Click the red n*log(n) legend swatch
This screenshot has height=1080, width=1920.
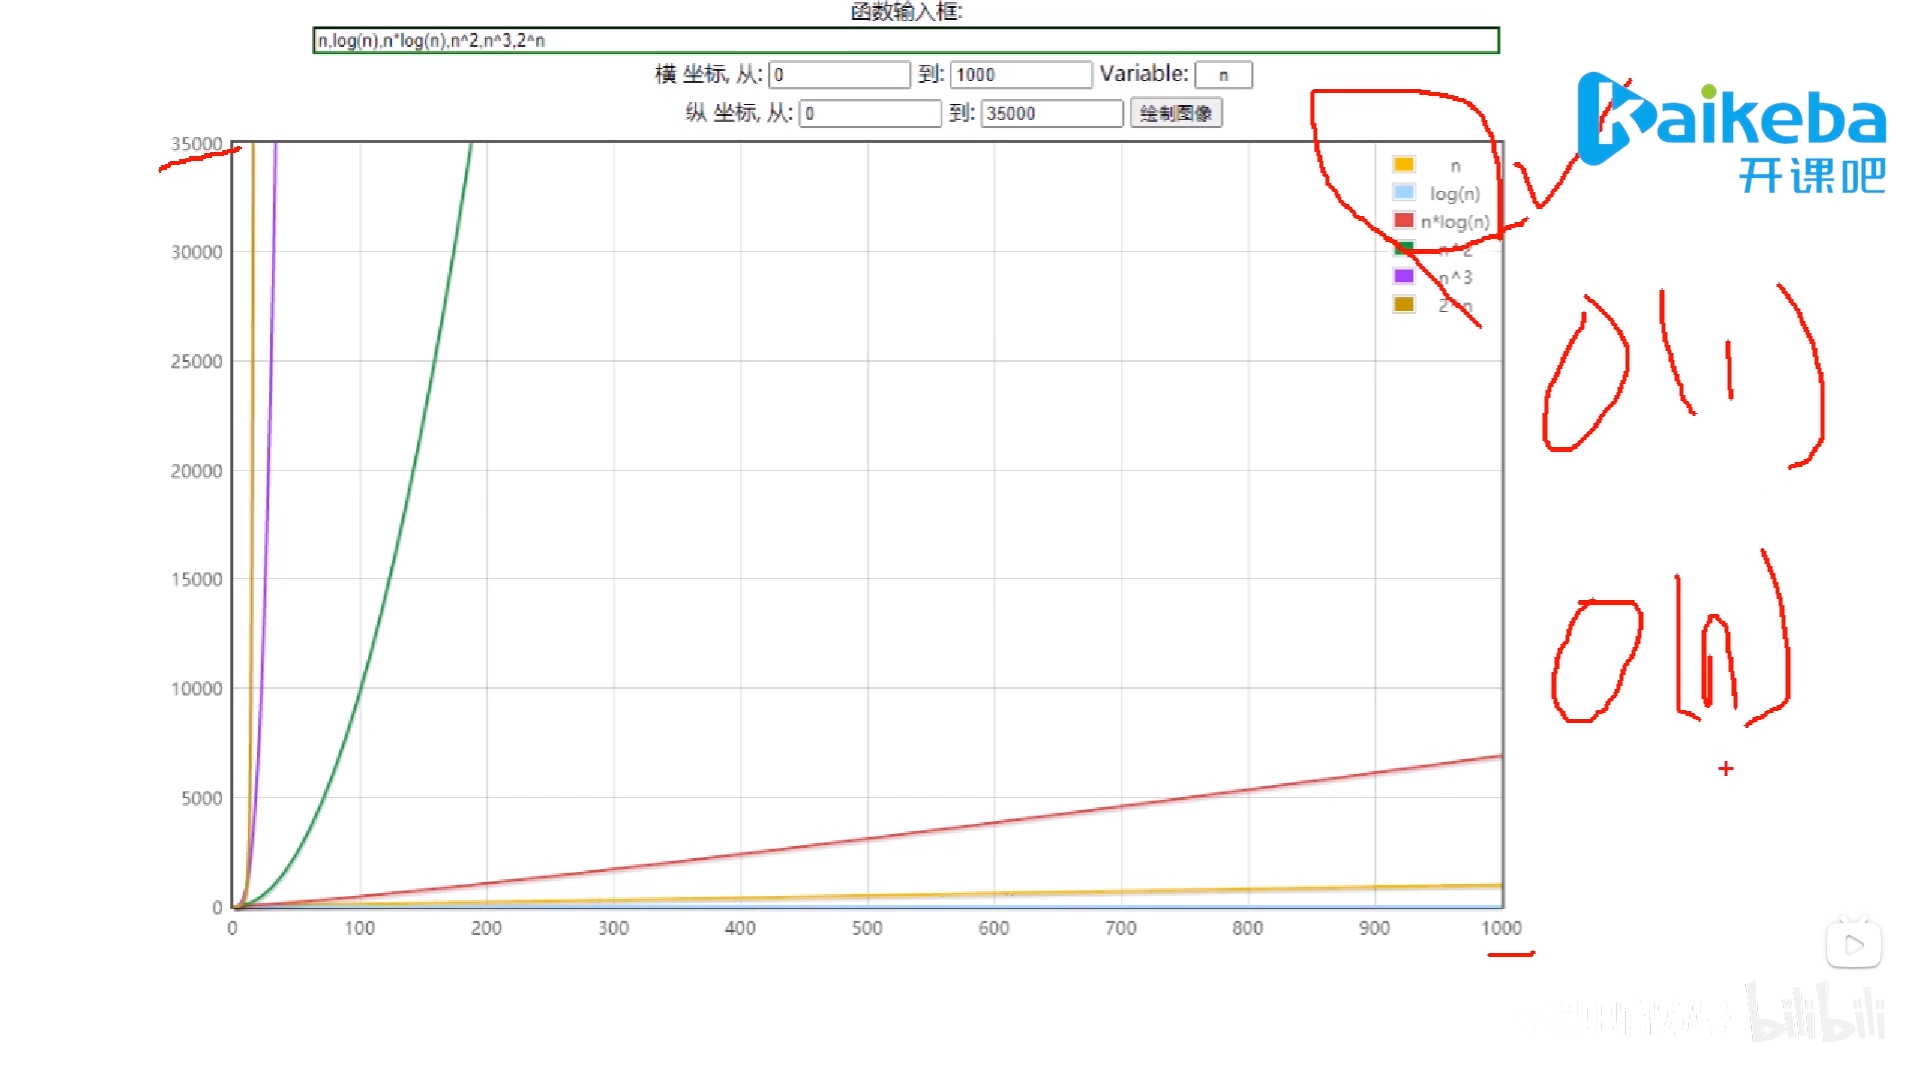click(1403, 220)
